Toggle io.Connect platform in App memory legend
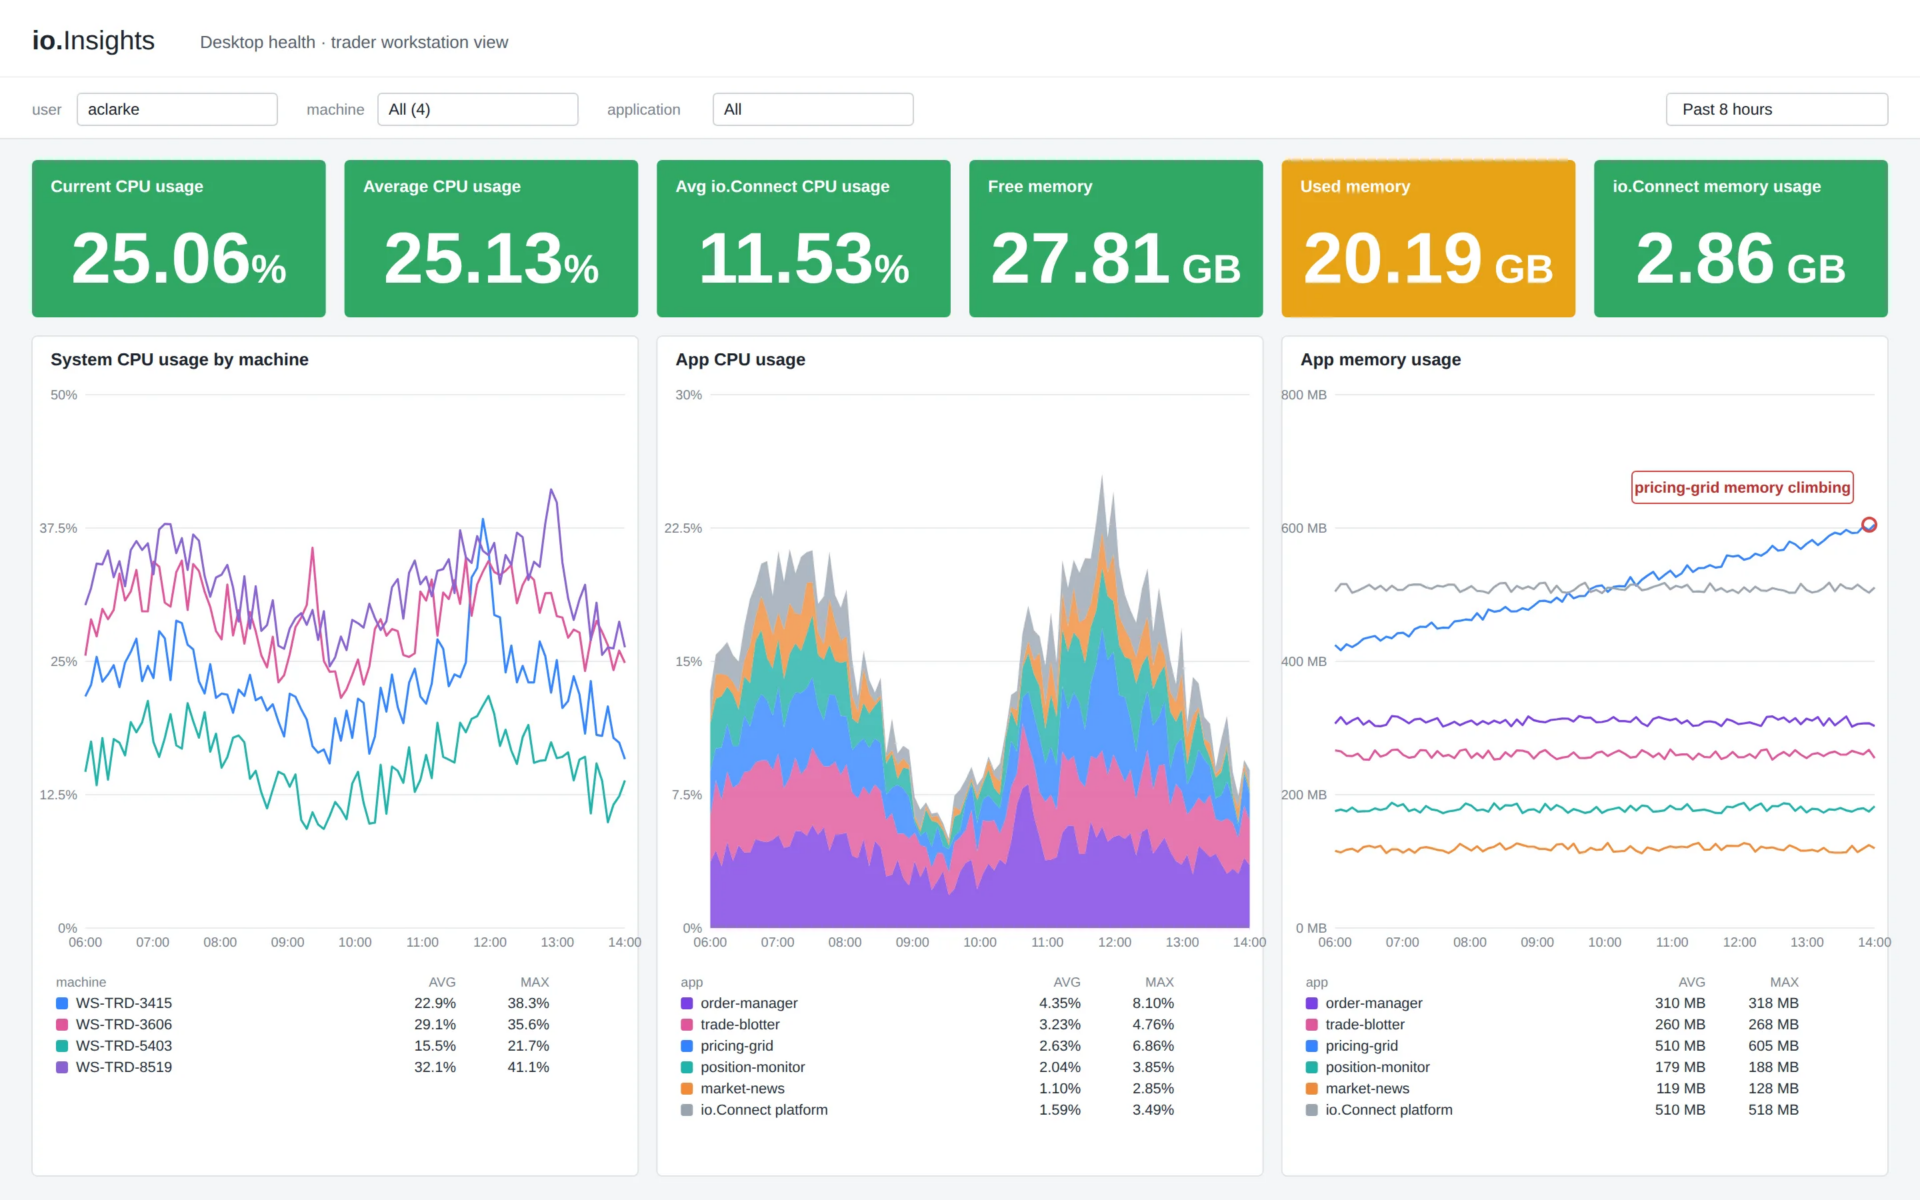1920x1200 pixels. pyautogui.click(x=1379, y=1110)
